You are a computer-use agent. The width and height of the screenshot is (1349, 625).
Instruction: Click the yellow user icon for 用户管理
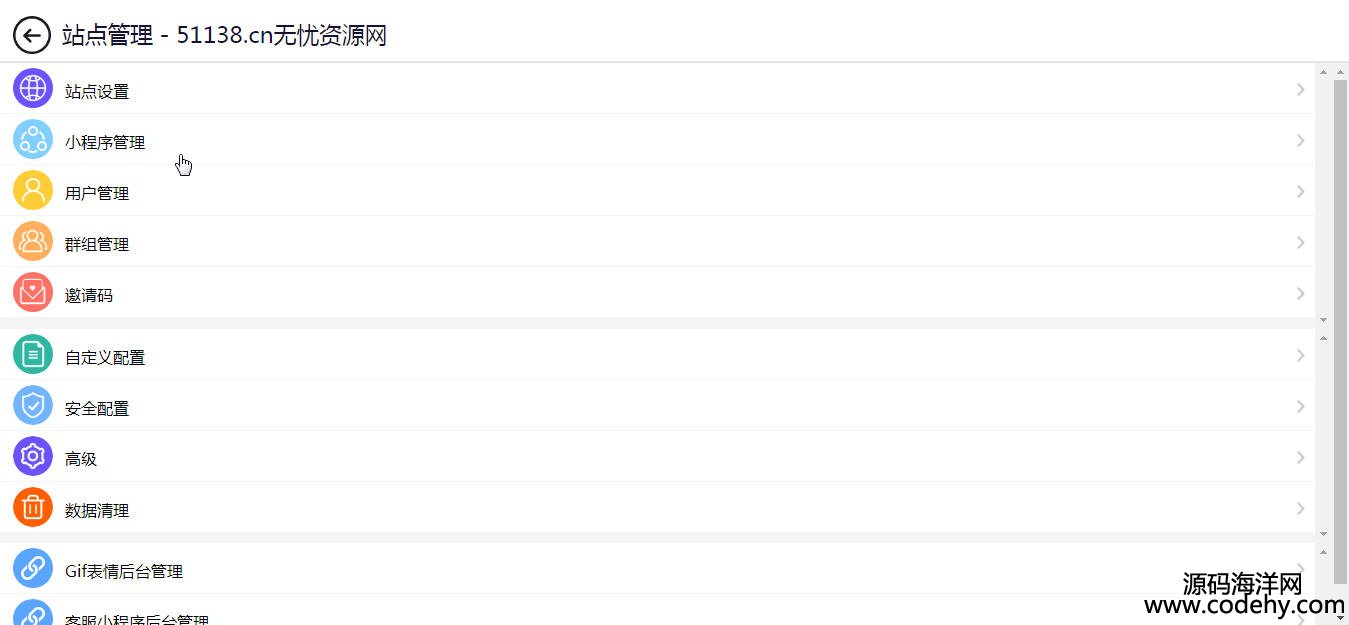coord(33,190)
